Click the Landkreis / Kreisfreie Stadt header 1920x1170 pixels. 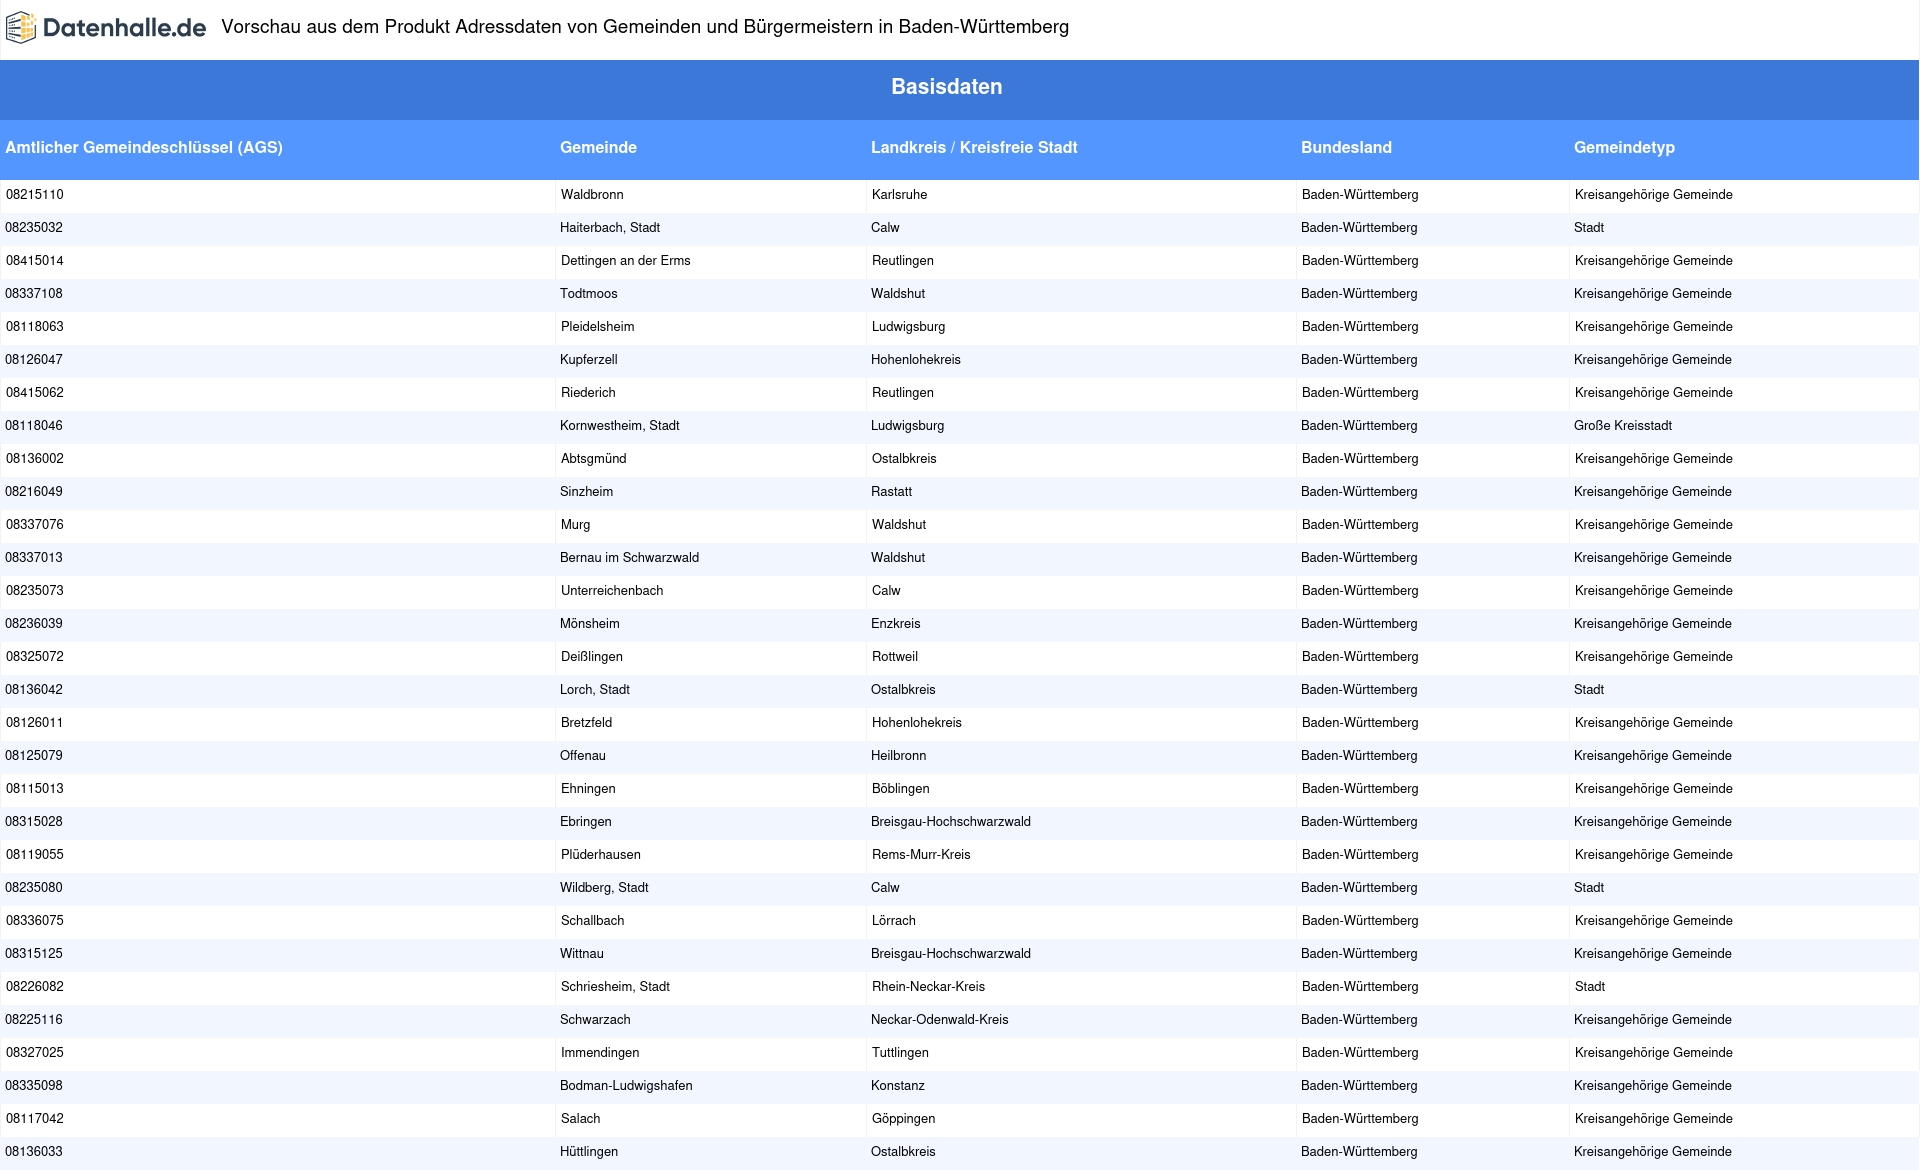pos(974,147)
